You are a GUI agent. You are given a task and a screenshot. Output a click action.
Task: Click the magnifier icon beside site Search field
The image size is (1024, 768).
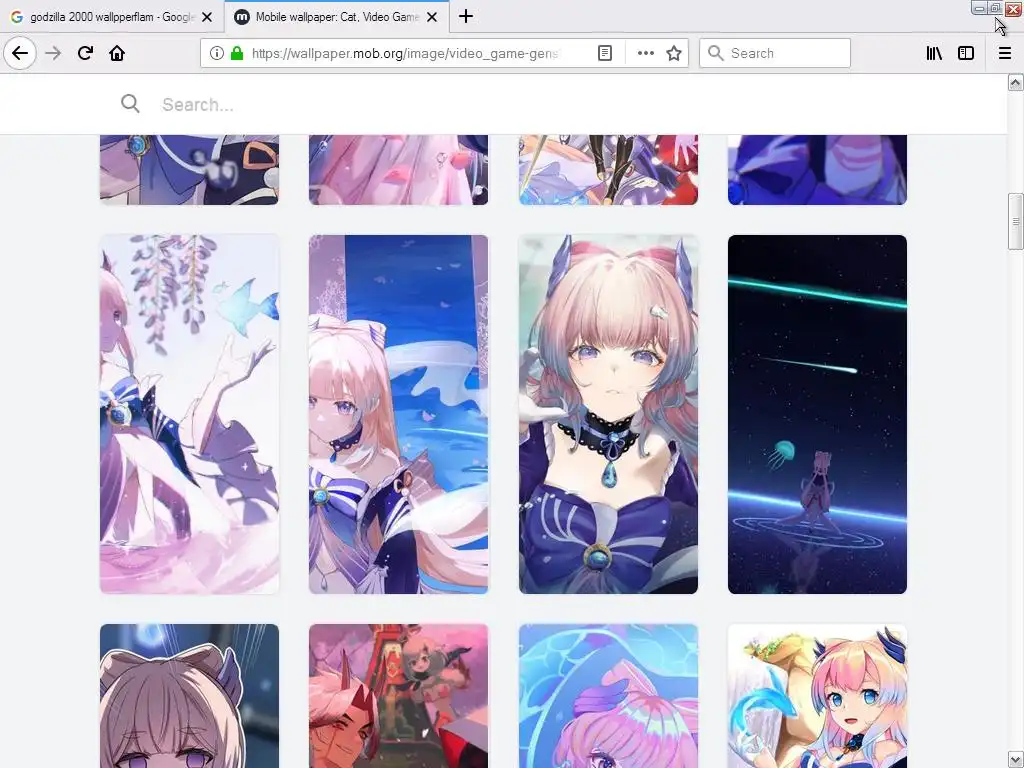[130, 103]
